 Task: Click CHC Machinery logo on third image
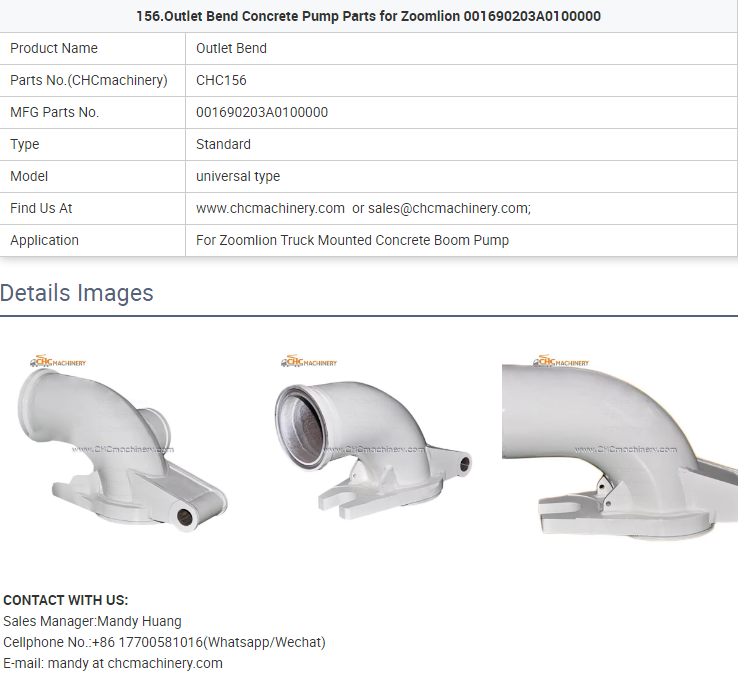coord(561,361)
